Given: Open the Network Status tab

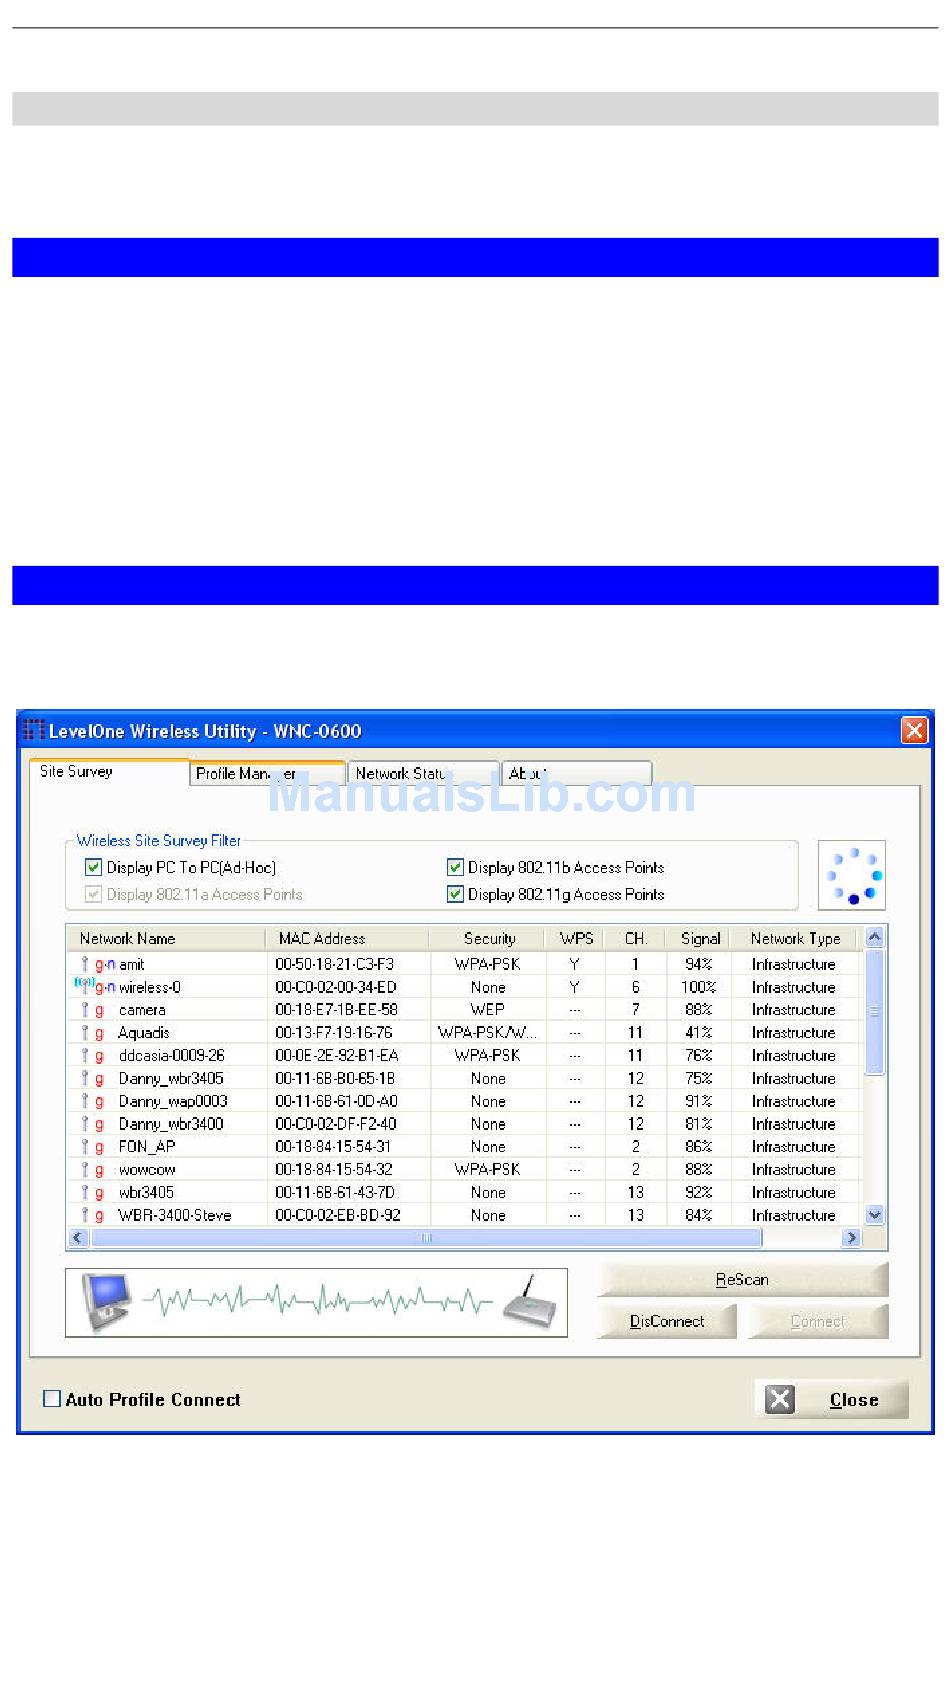Looking at the screenshot, I should coord(423,773).
